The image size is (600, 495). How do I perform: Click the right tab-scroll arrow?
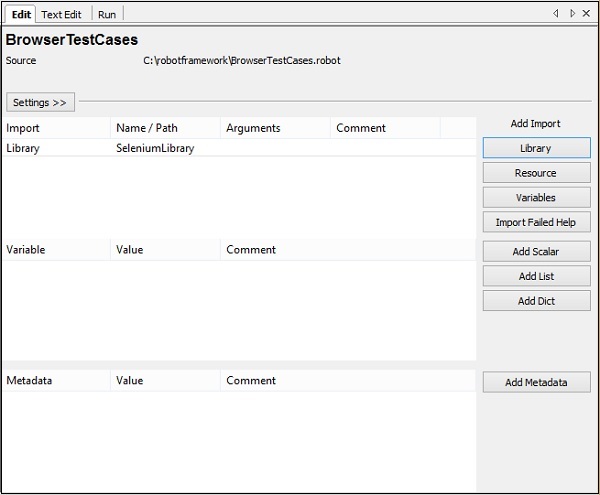click(x=572, y=14)
